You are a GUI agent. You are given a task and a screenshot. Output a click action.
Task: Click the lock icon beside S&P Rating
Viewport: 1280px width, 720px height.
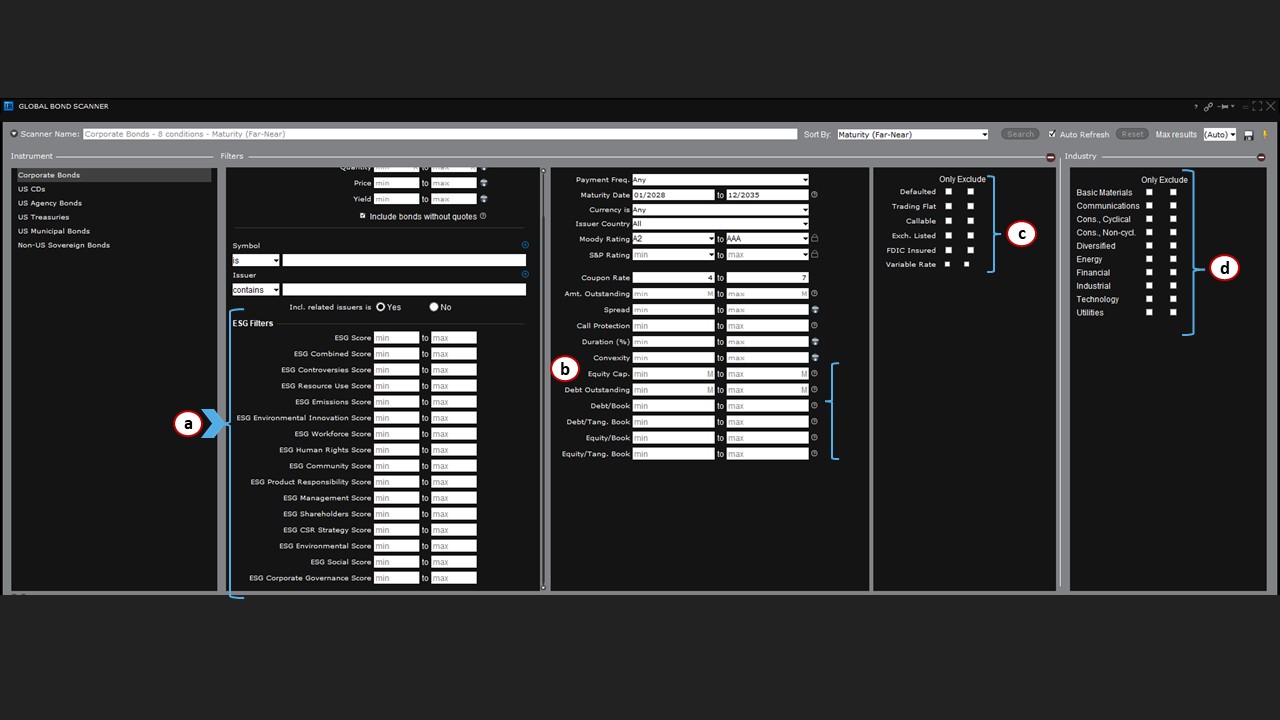pyautogui.click(x=814, y=255)
